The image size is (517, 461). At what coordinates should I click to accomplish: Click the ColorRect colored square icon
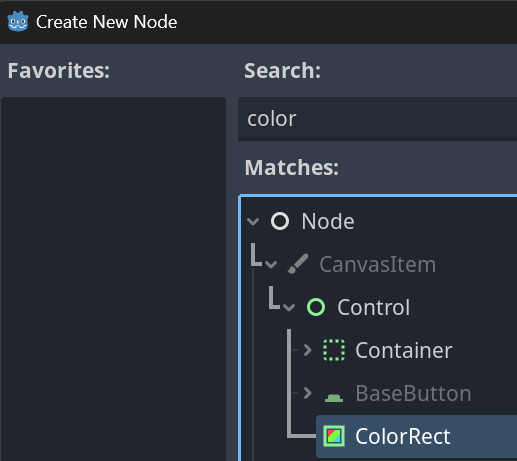(334, 436)
